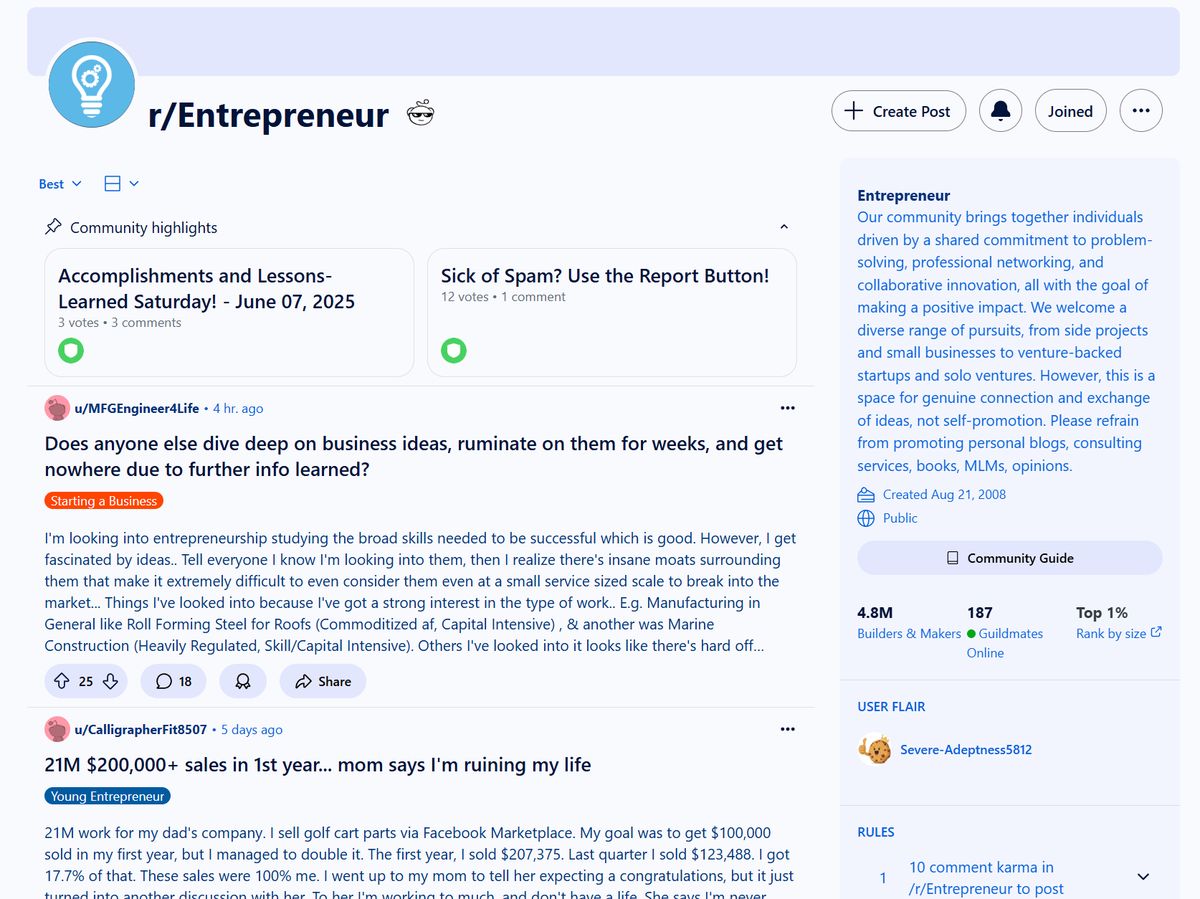This screenshot has width=1200, height=899.
Task: Open the first post's overflow menu
Action: click(x=787, y=408)
